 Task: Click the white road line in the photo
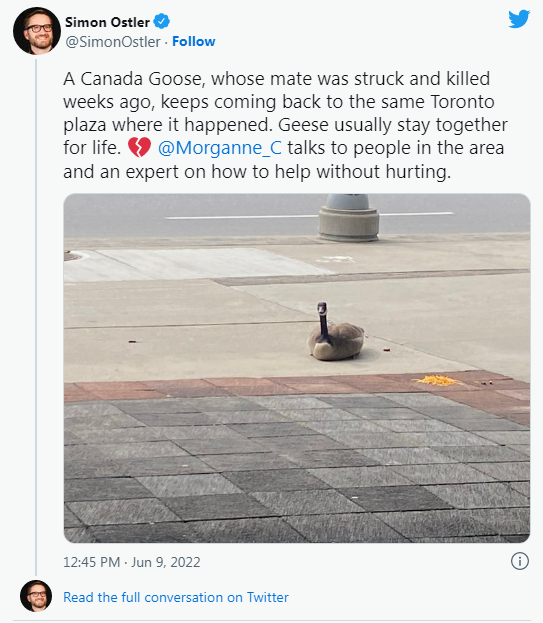tap(309, 216)
